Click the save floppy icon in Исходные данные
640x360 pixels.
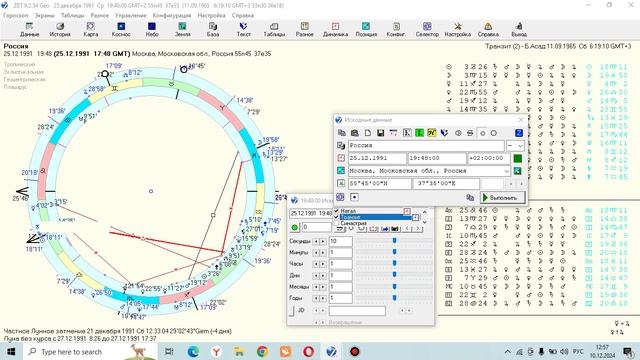(x=380, y=133)
